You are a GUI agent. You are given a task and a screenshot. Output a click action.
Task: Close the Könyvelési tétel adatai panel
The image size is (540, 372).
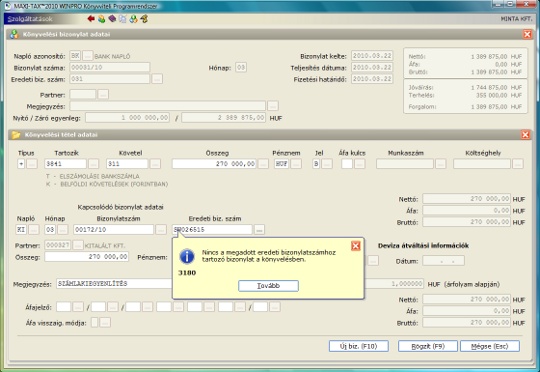526,135
